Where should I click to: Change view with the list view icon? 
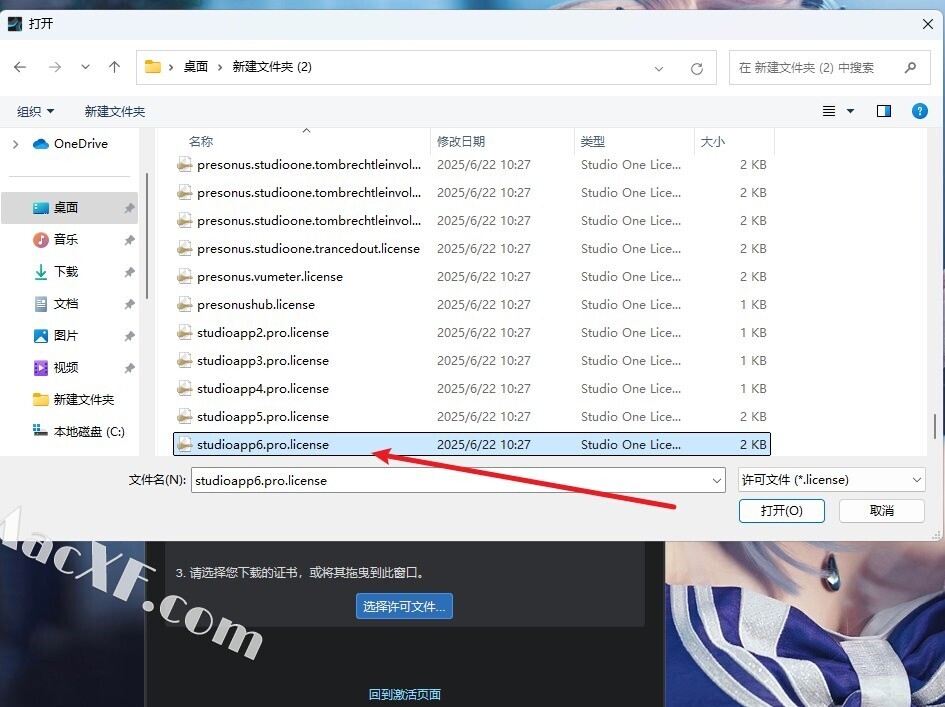(829, 111)
